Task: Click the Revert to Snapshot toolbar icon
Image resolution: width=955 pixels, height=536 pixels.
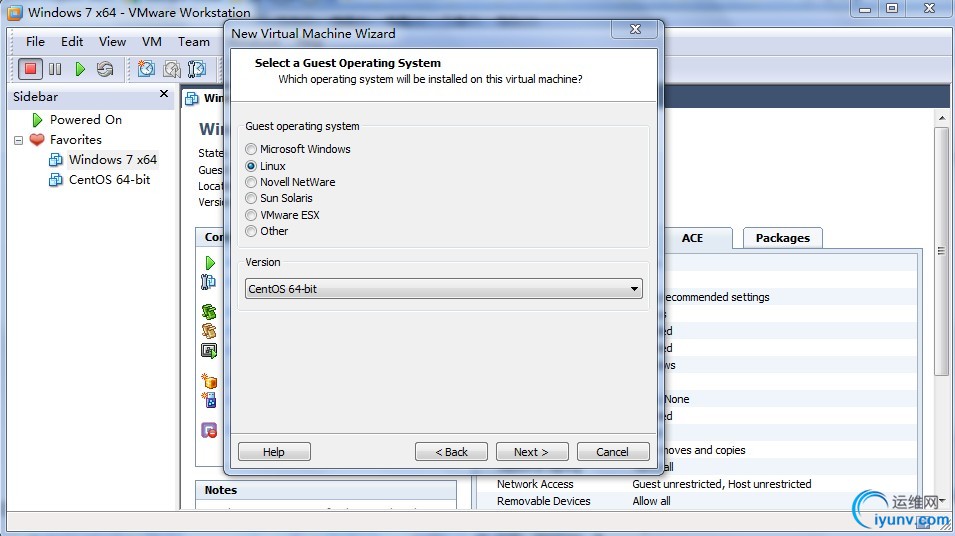Action: 171,69
